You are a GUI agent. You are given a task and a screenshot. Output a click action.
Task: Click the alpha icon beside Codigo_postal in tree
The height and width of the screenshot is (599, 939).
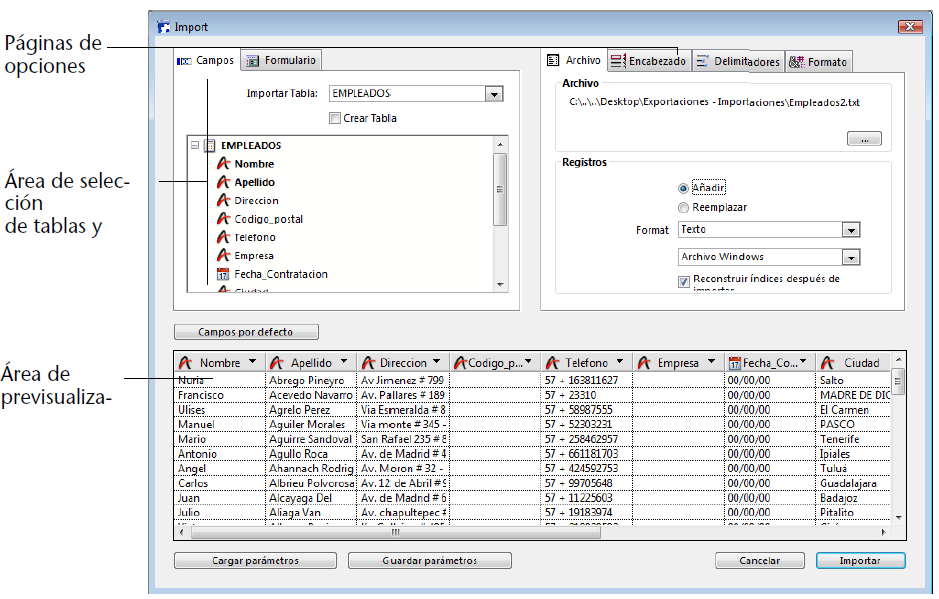(x=224, y=219)
